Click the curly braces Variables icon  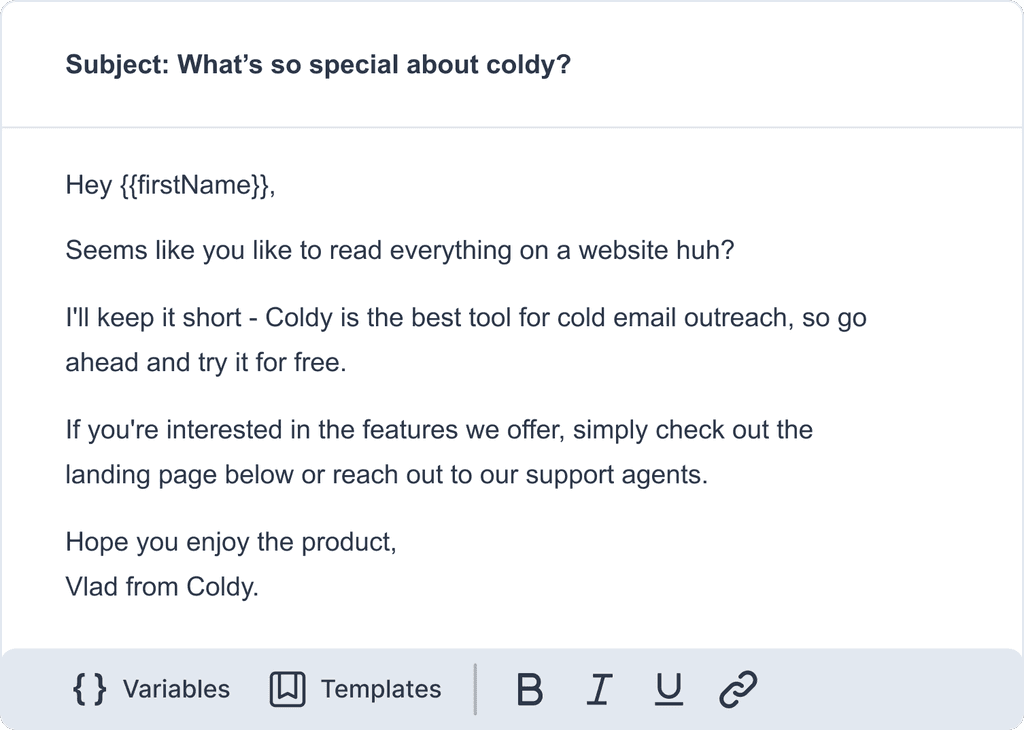(88, 689)
